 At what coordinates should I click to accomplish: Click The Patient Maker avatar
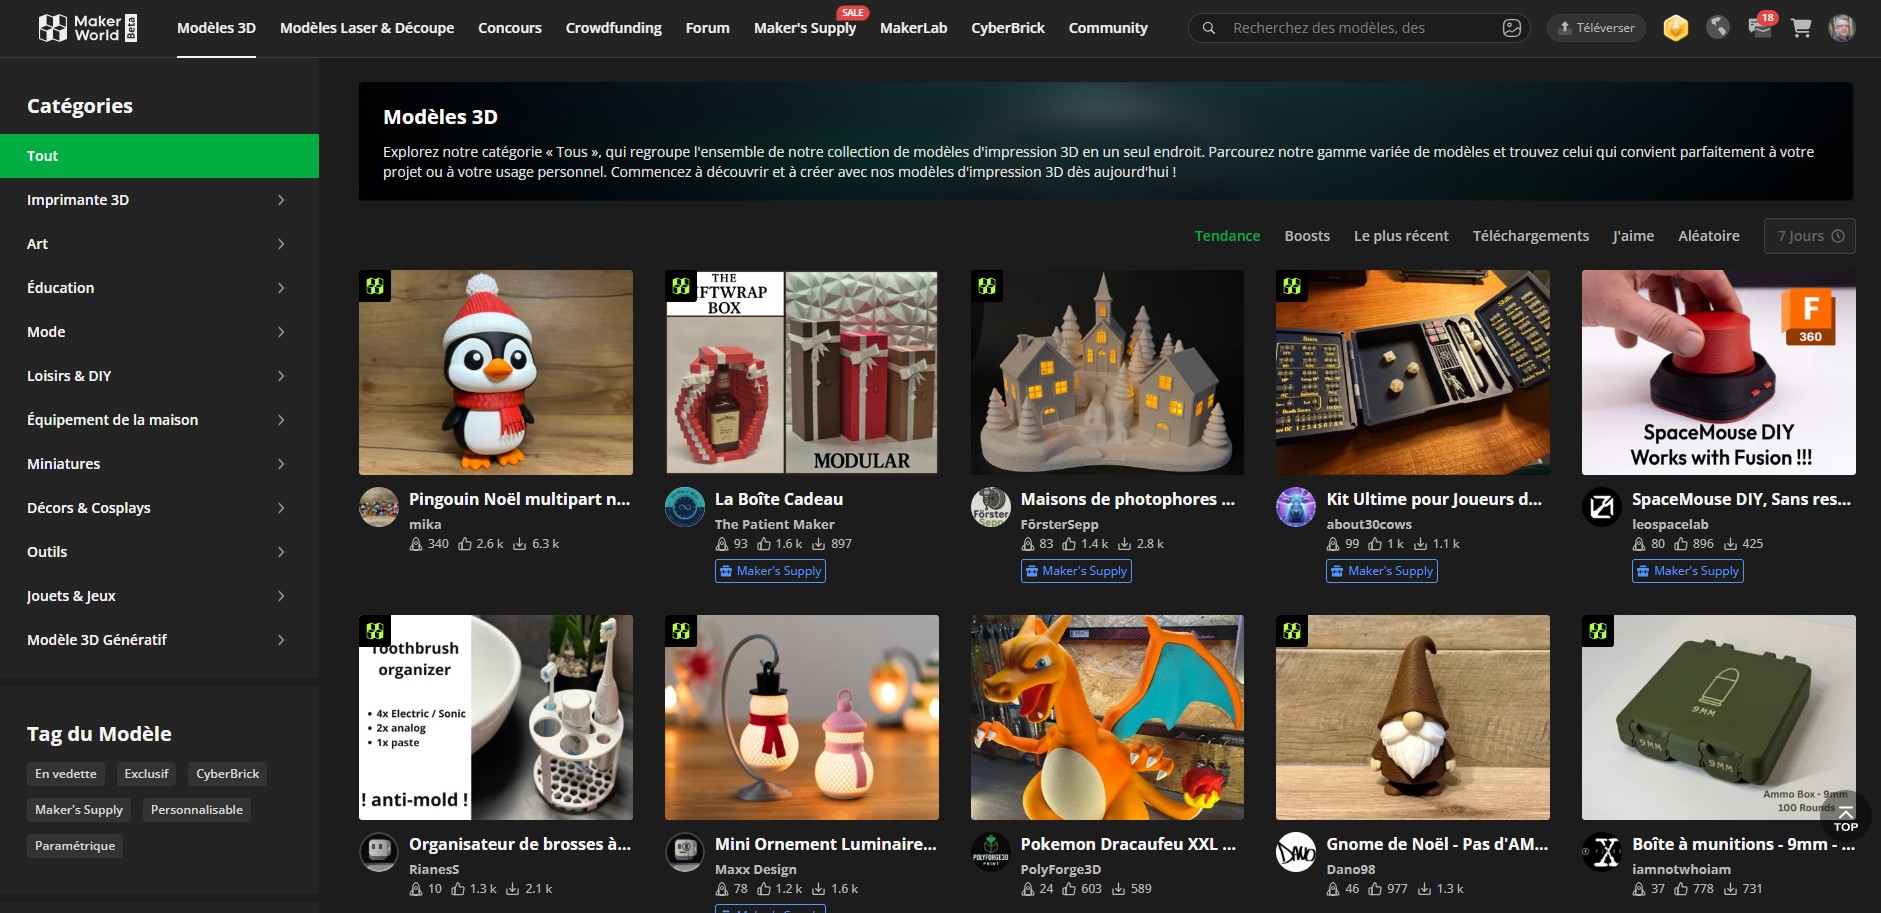pyautogui.click(x=685, y=507)
